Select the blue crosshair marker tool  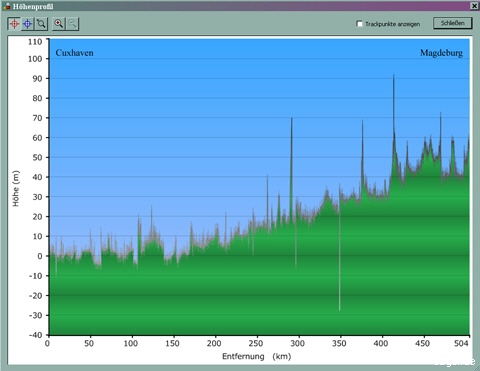(28, 24)
